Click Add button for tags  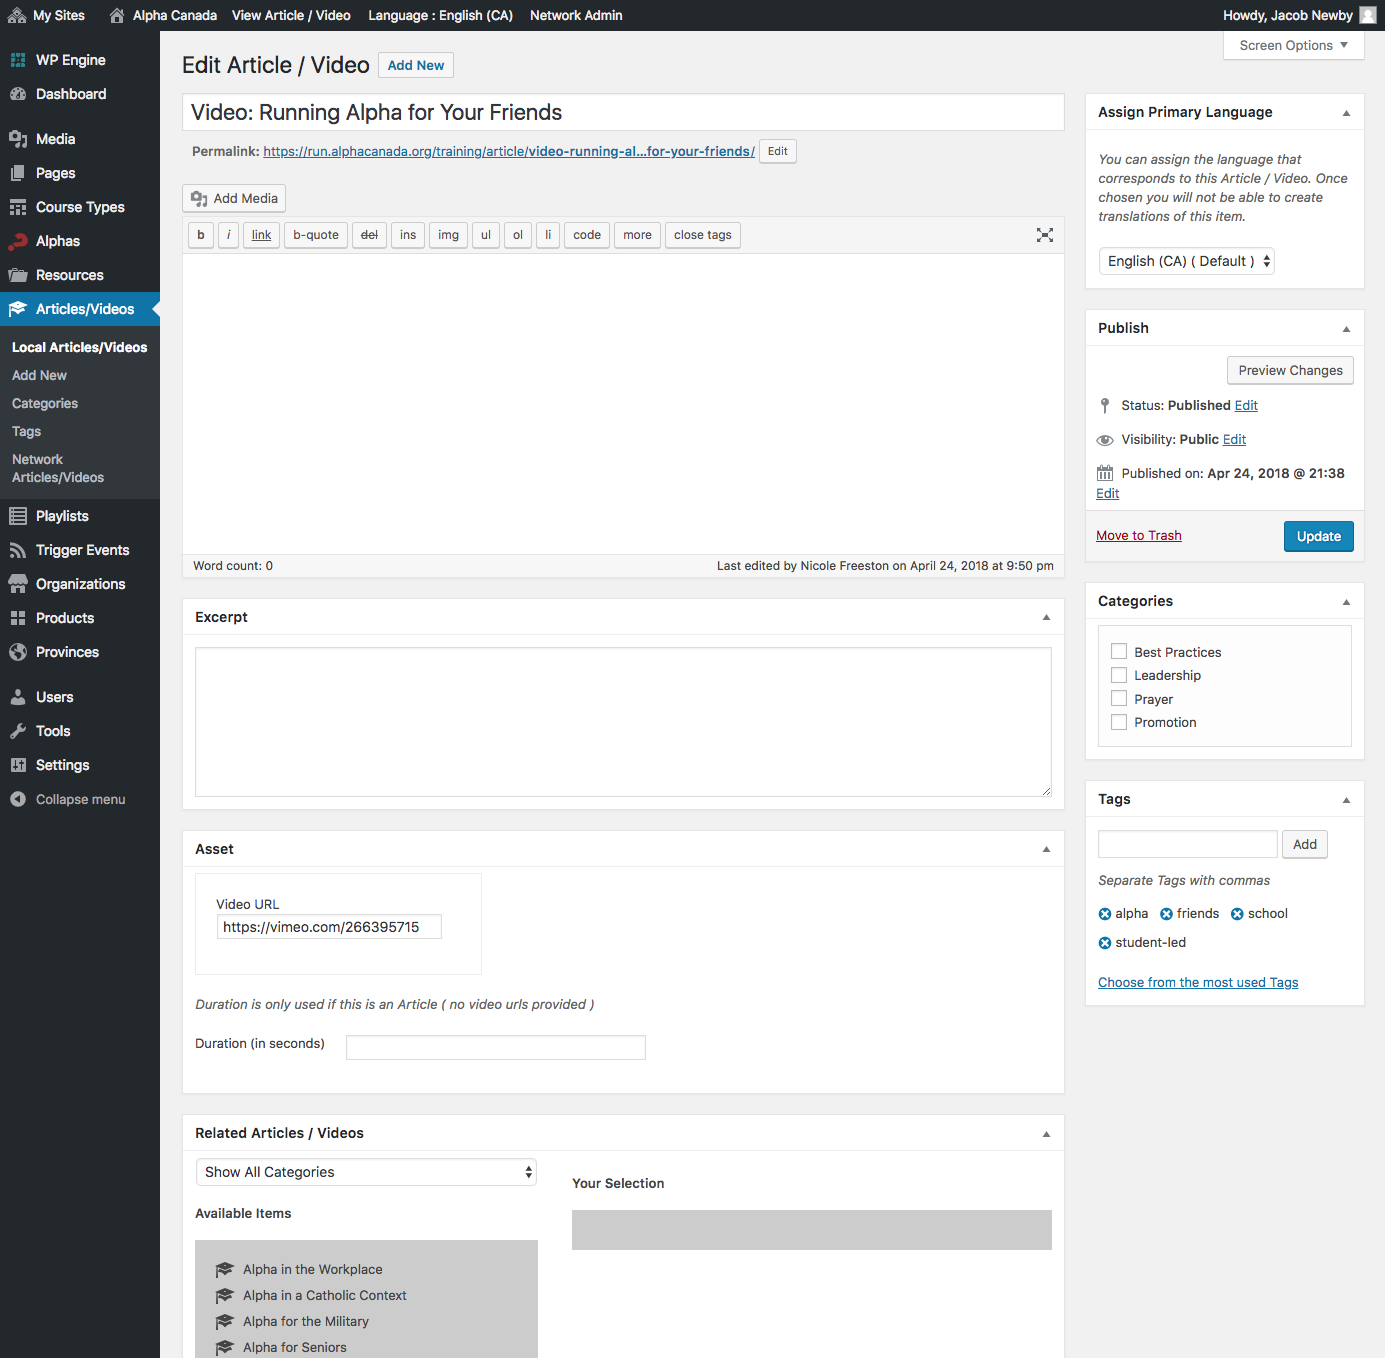coord(1305,844)
